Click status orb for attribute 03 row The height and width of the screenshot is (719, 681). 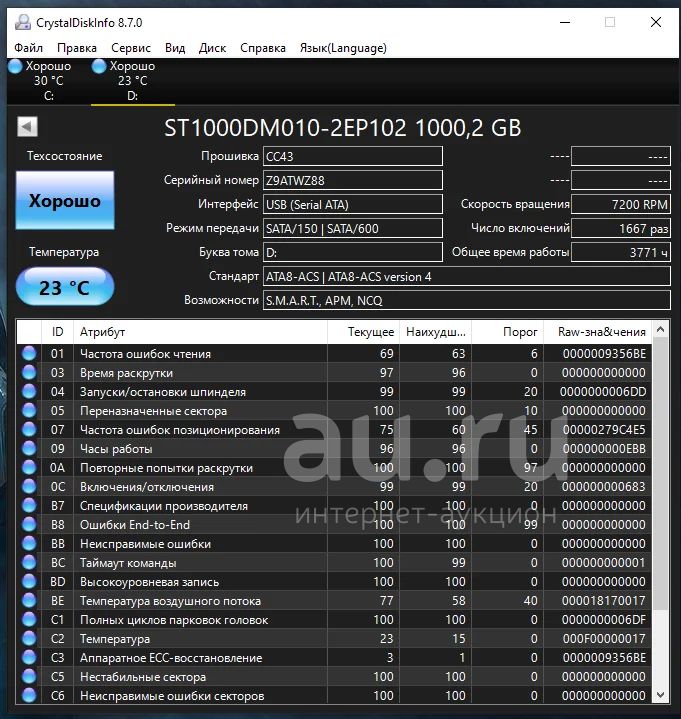[29, 372]
